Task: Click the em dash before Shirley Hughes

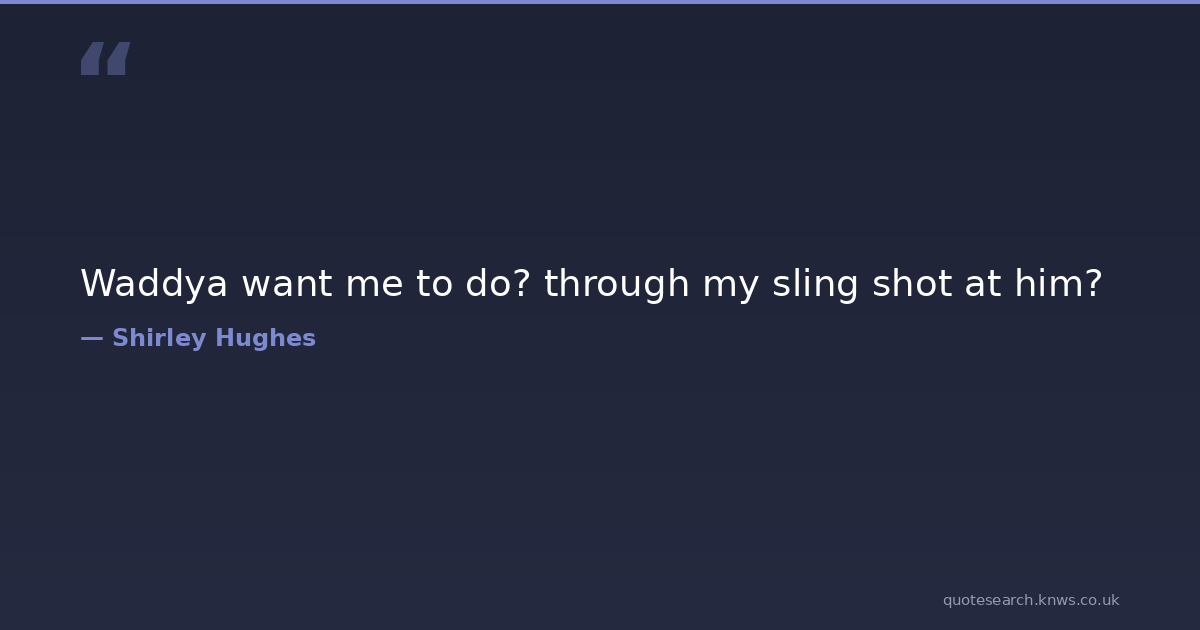Action: click(x=91, y=338)
